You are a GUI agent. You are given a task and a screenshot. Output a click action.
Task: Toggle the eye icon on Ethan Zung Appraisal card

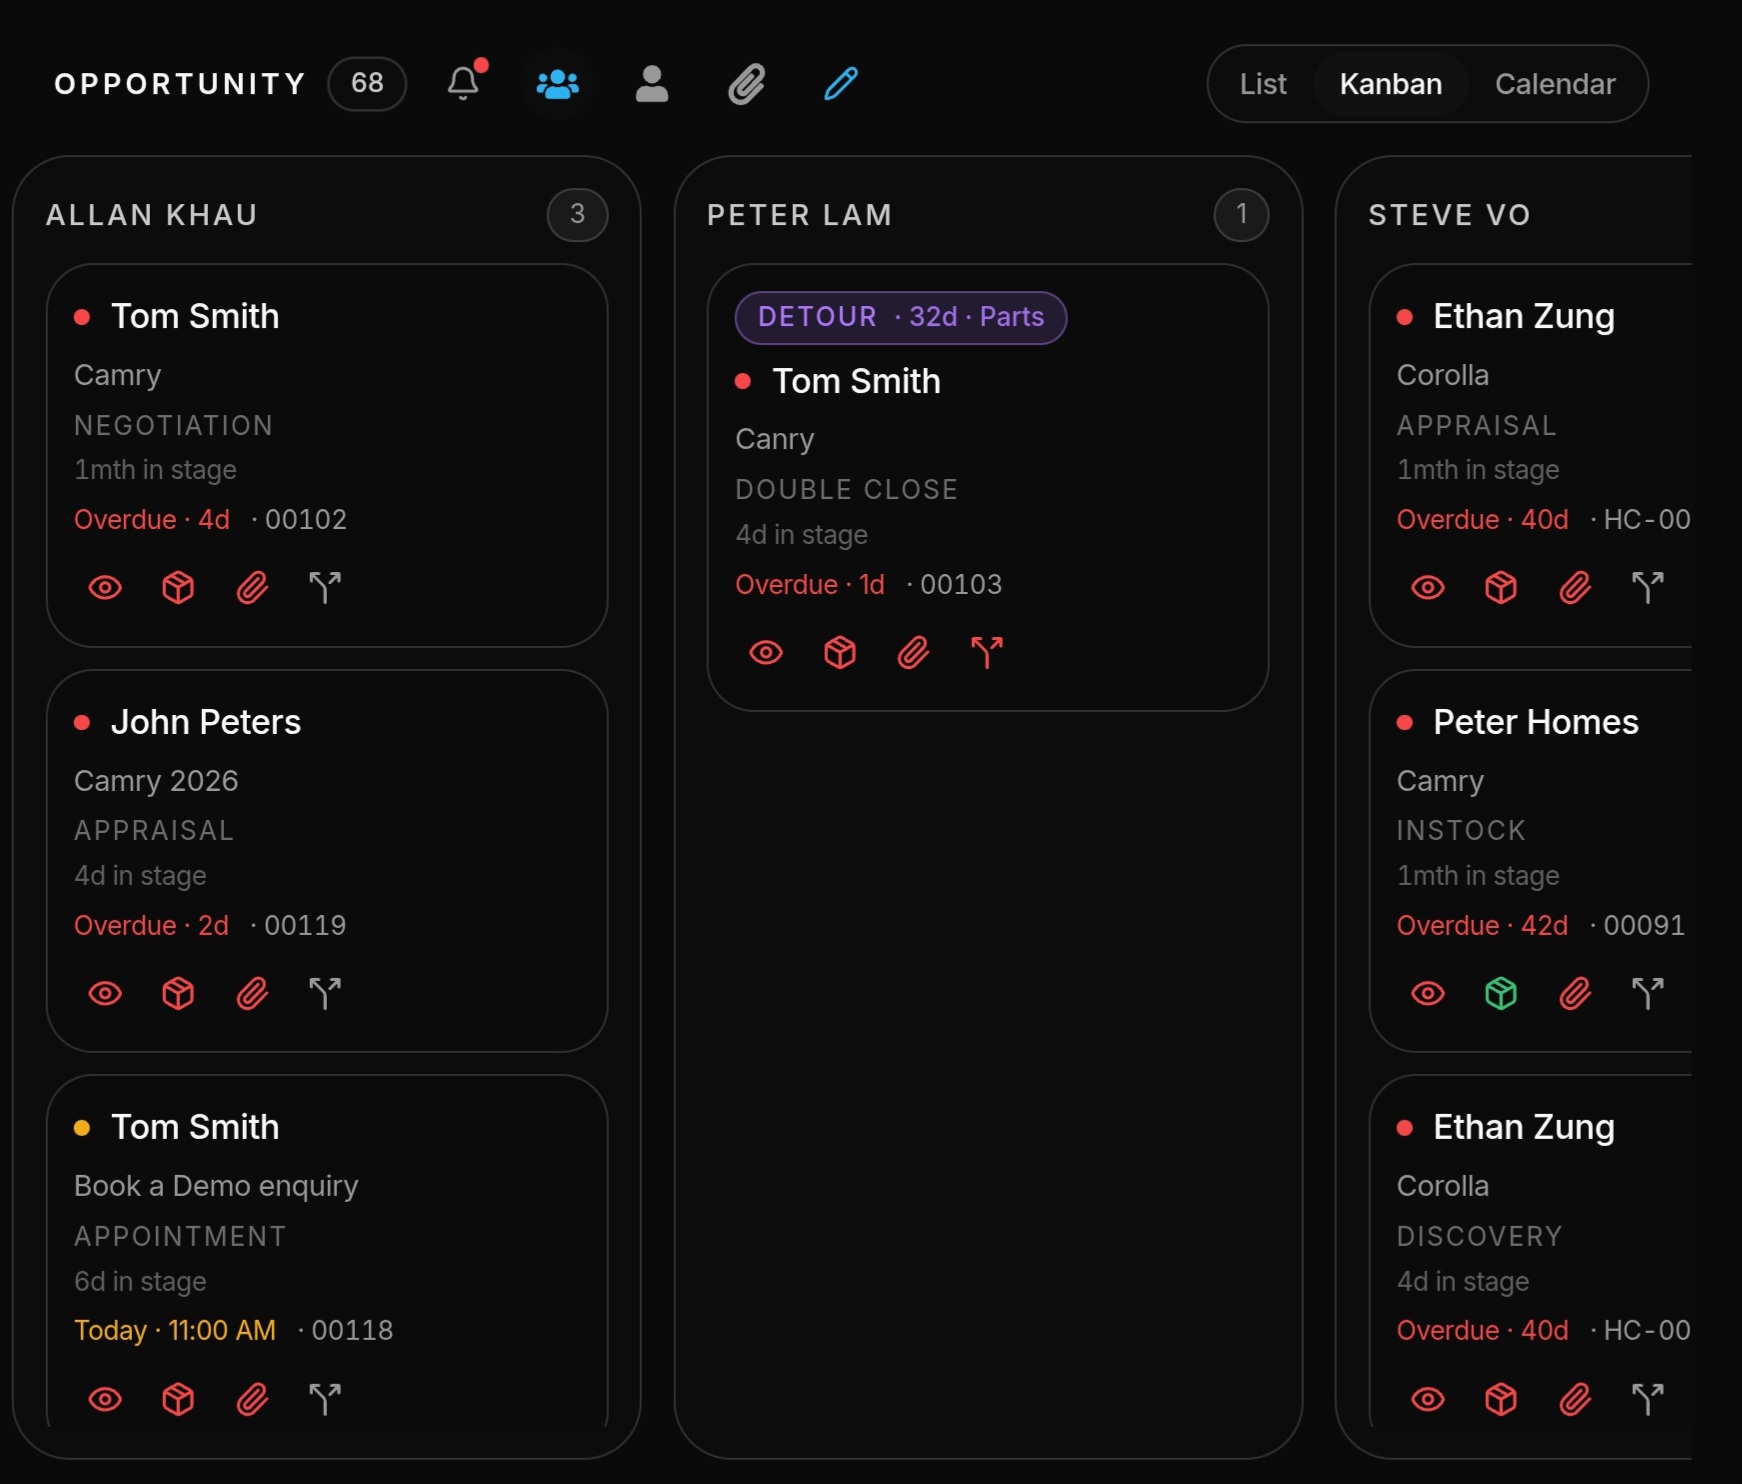pos(1428,588)
